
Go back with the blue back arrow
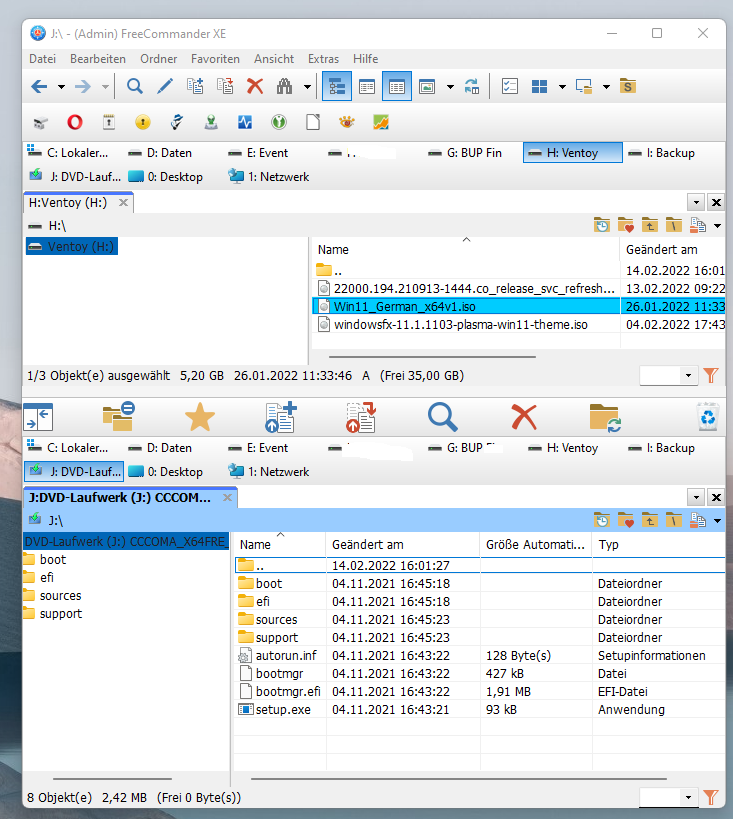click(39, 86)
